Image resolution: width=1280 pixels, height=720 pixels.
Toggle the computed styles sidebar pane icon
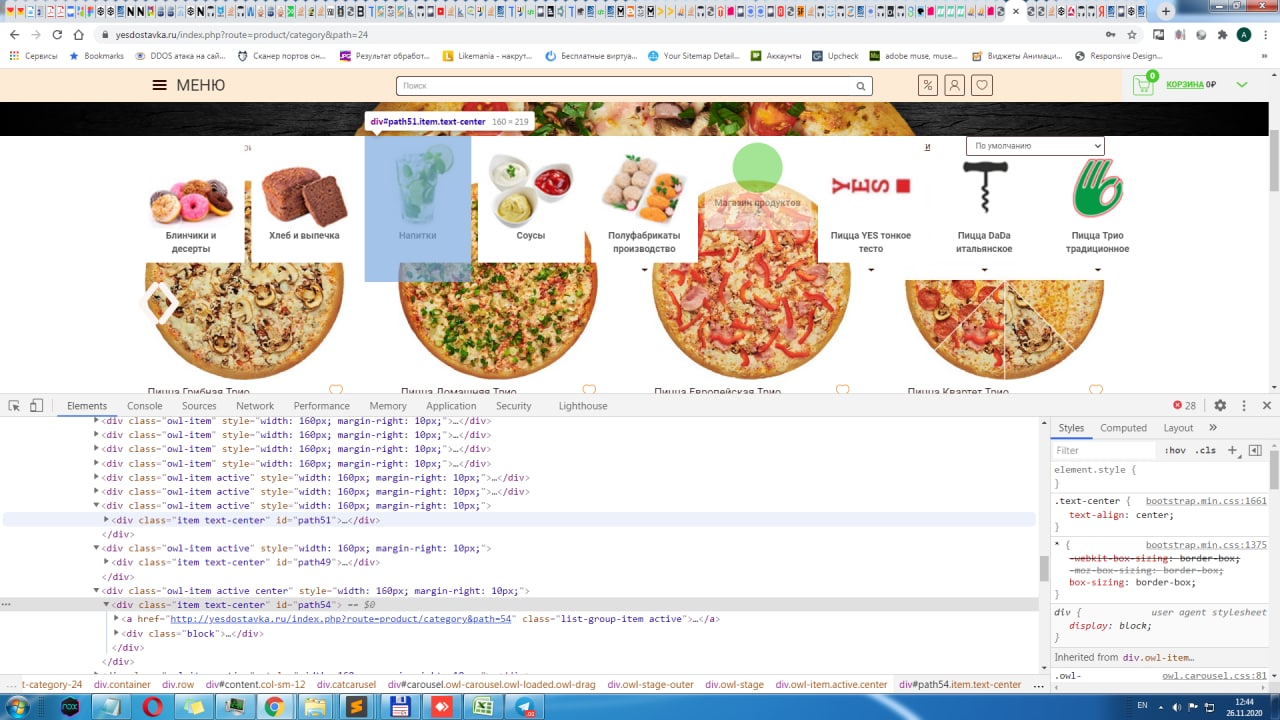click(1255, 450)
